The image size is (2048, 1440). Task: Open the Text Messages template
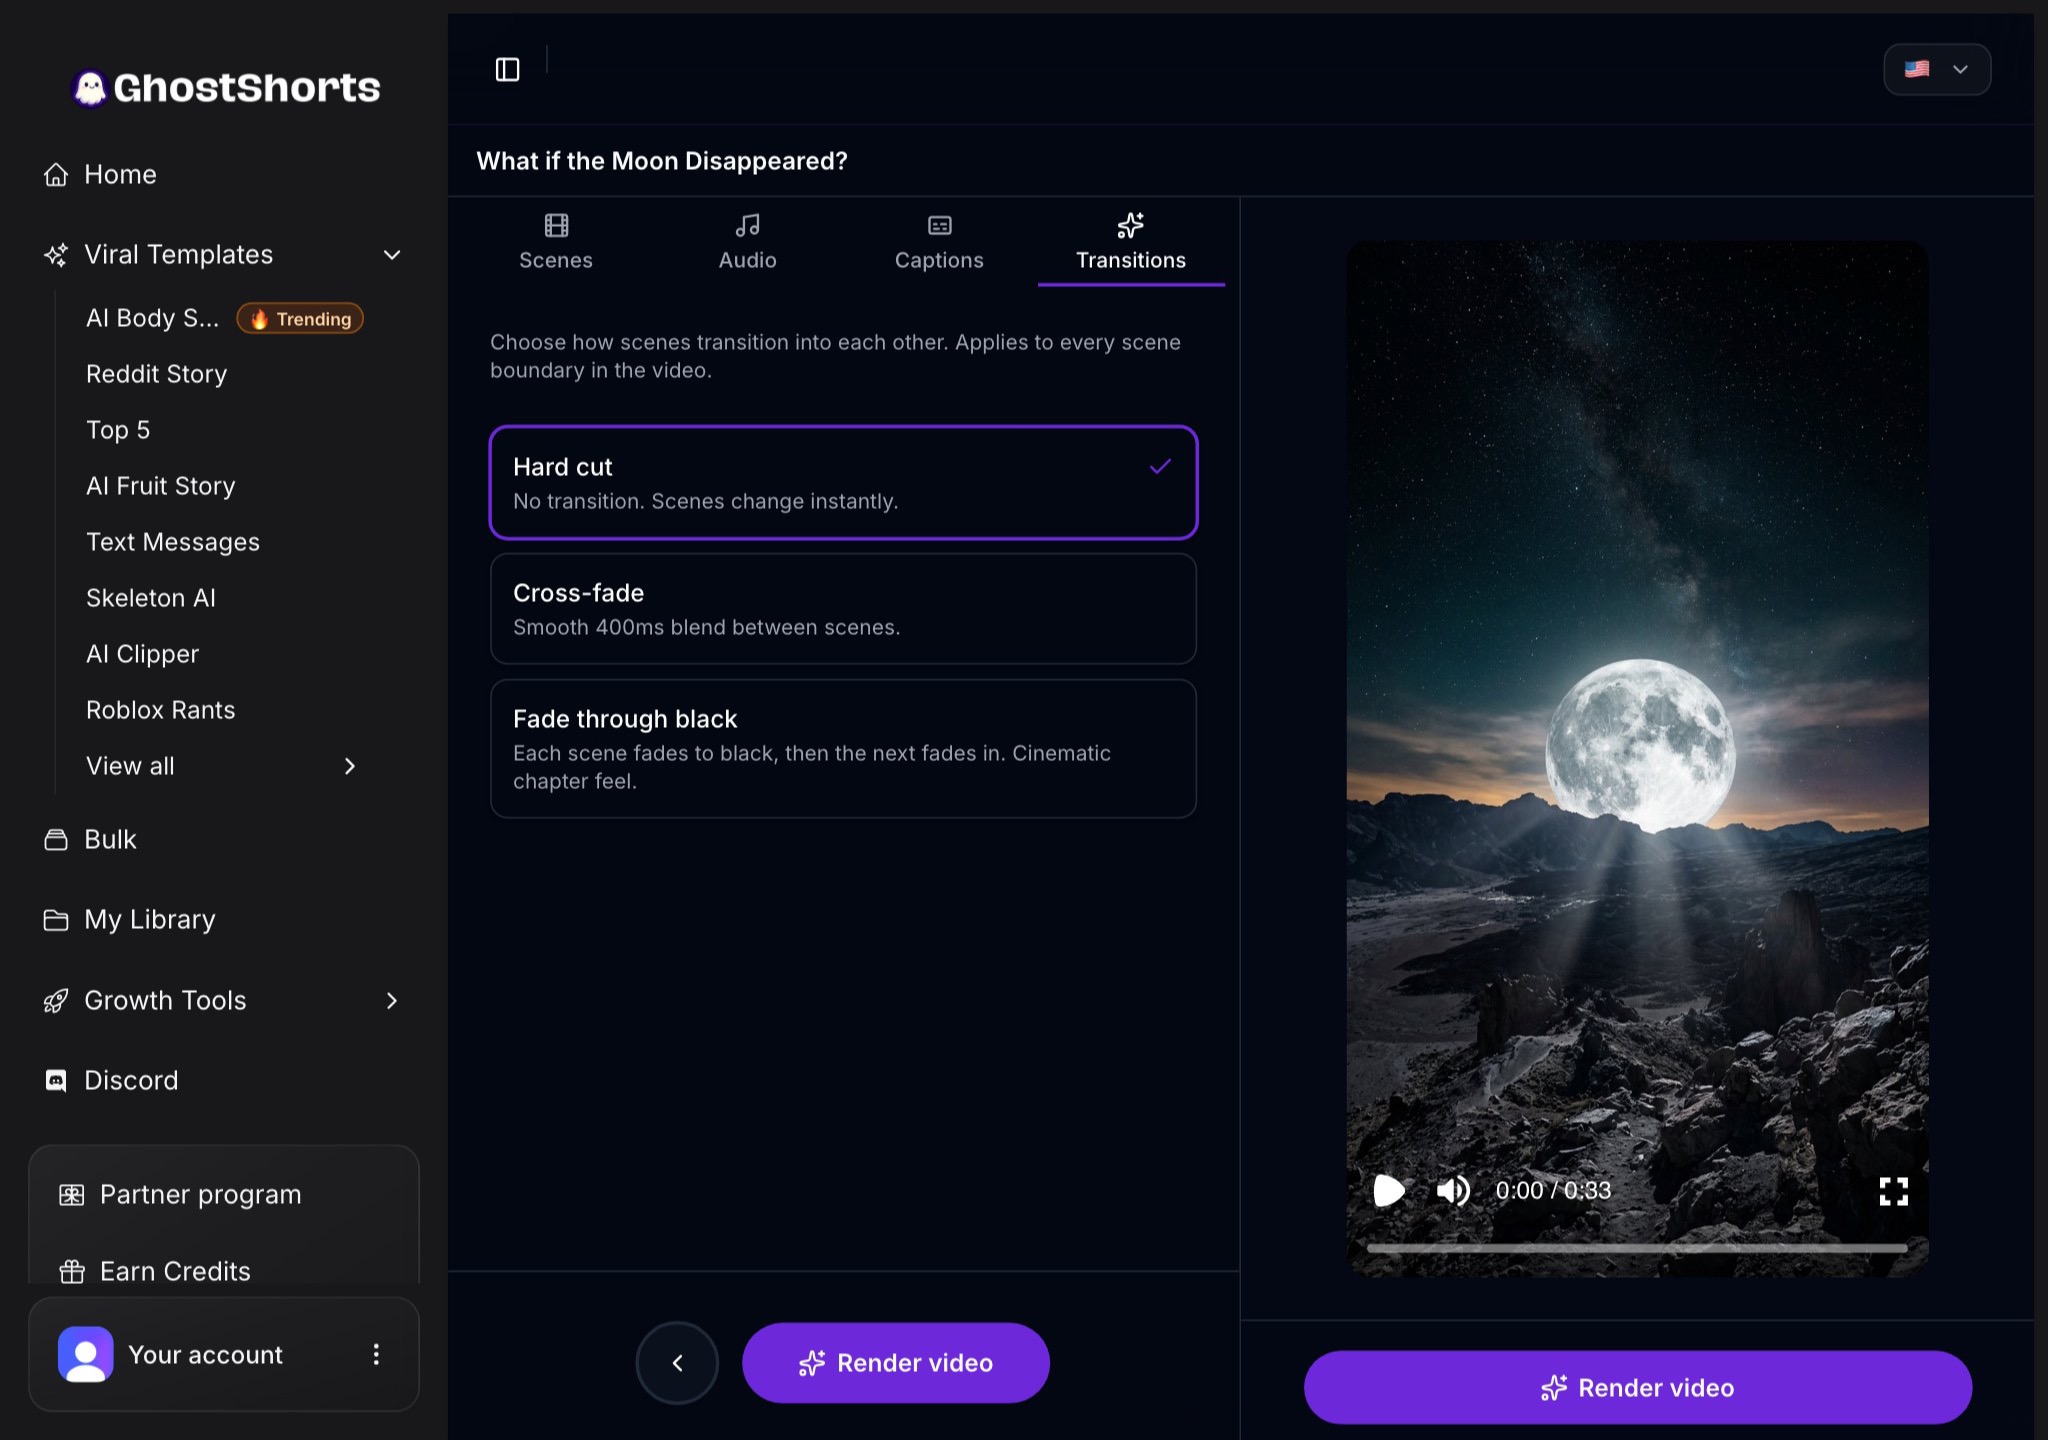(x=173, y=543)
